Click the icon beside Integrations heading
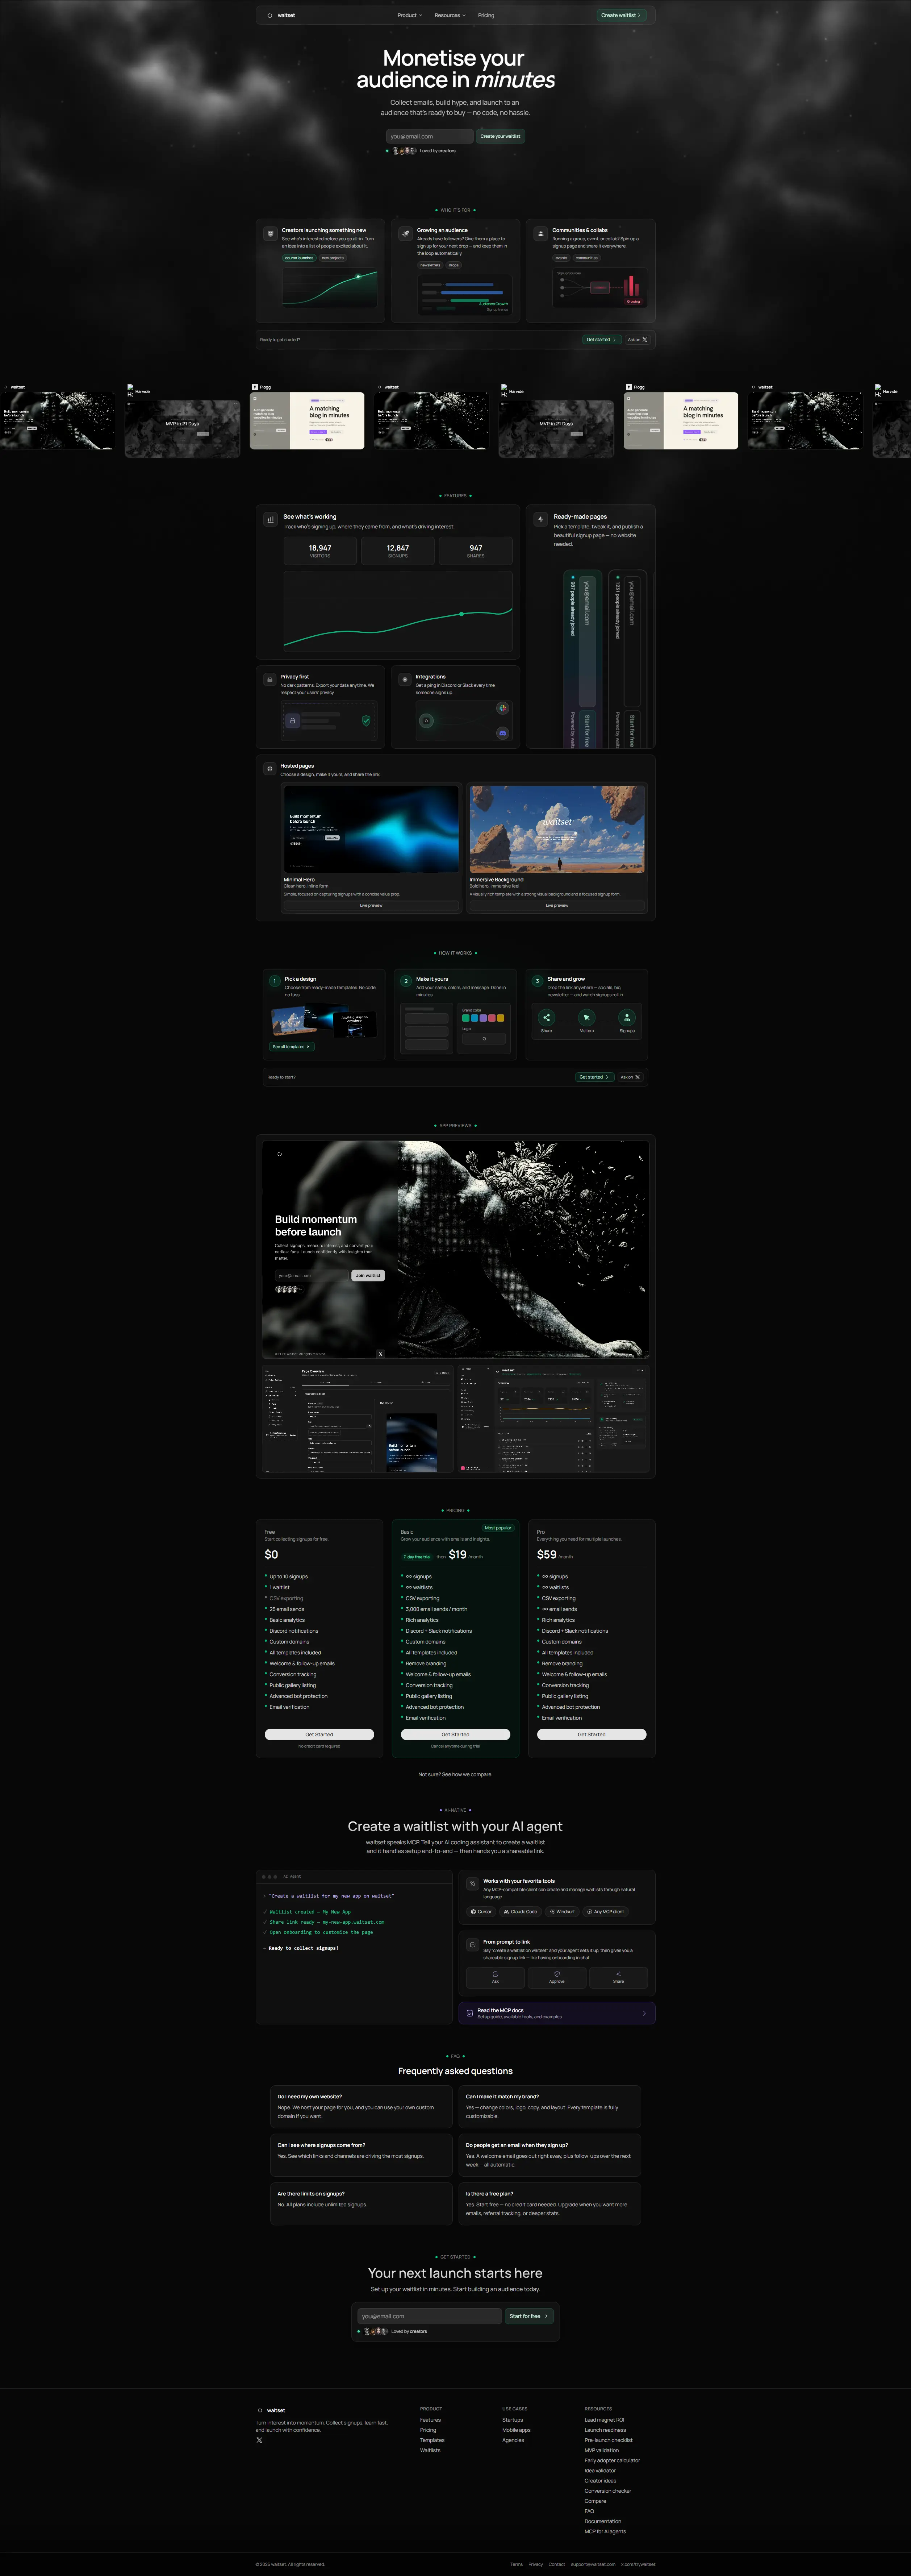Image resolution: width=911 pixels, height=2576 pixels. tap(405, 679)
